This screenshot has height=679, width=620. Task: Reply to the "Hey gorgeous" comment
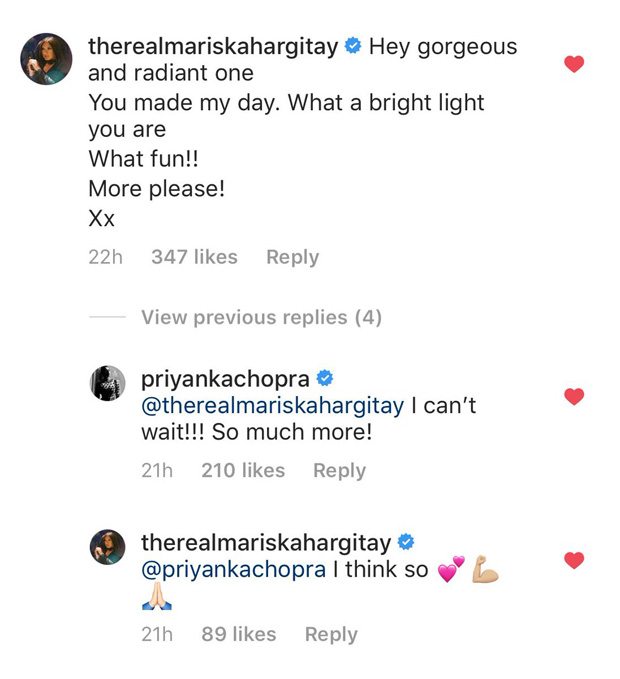(x=292, y=257)
